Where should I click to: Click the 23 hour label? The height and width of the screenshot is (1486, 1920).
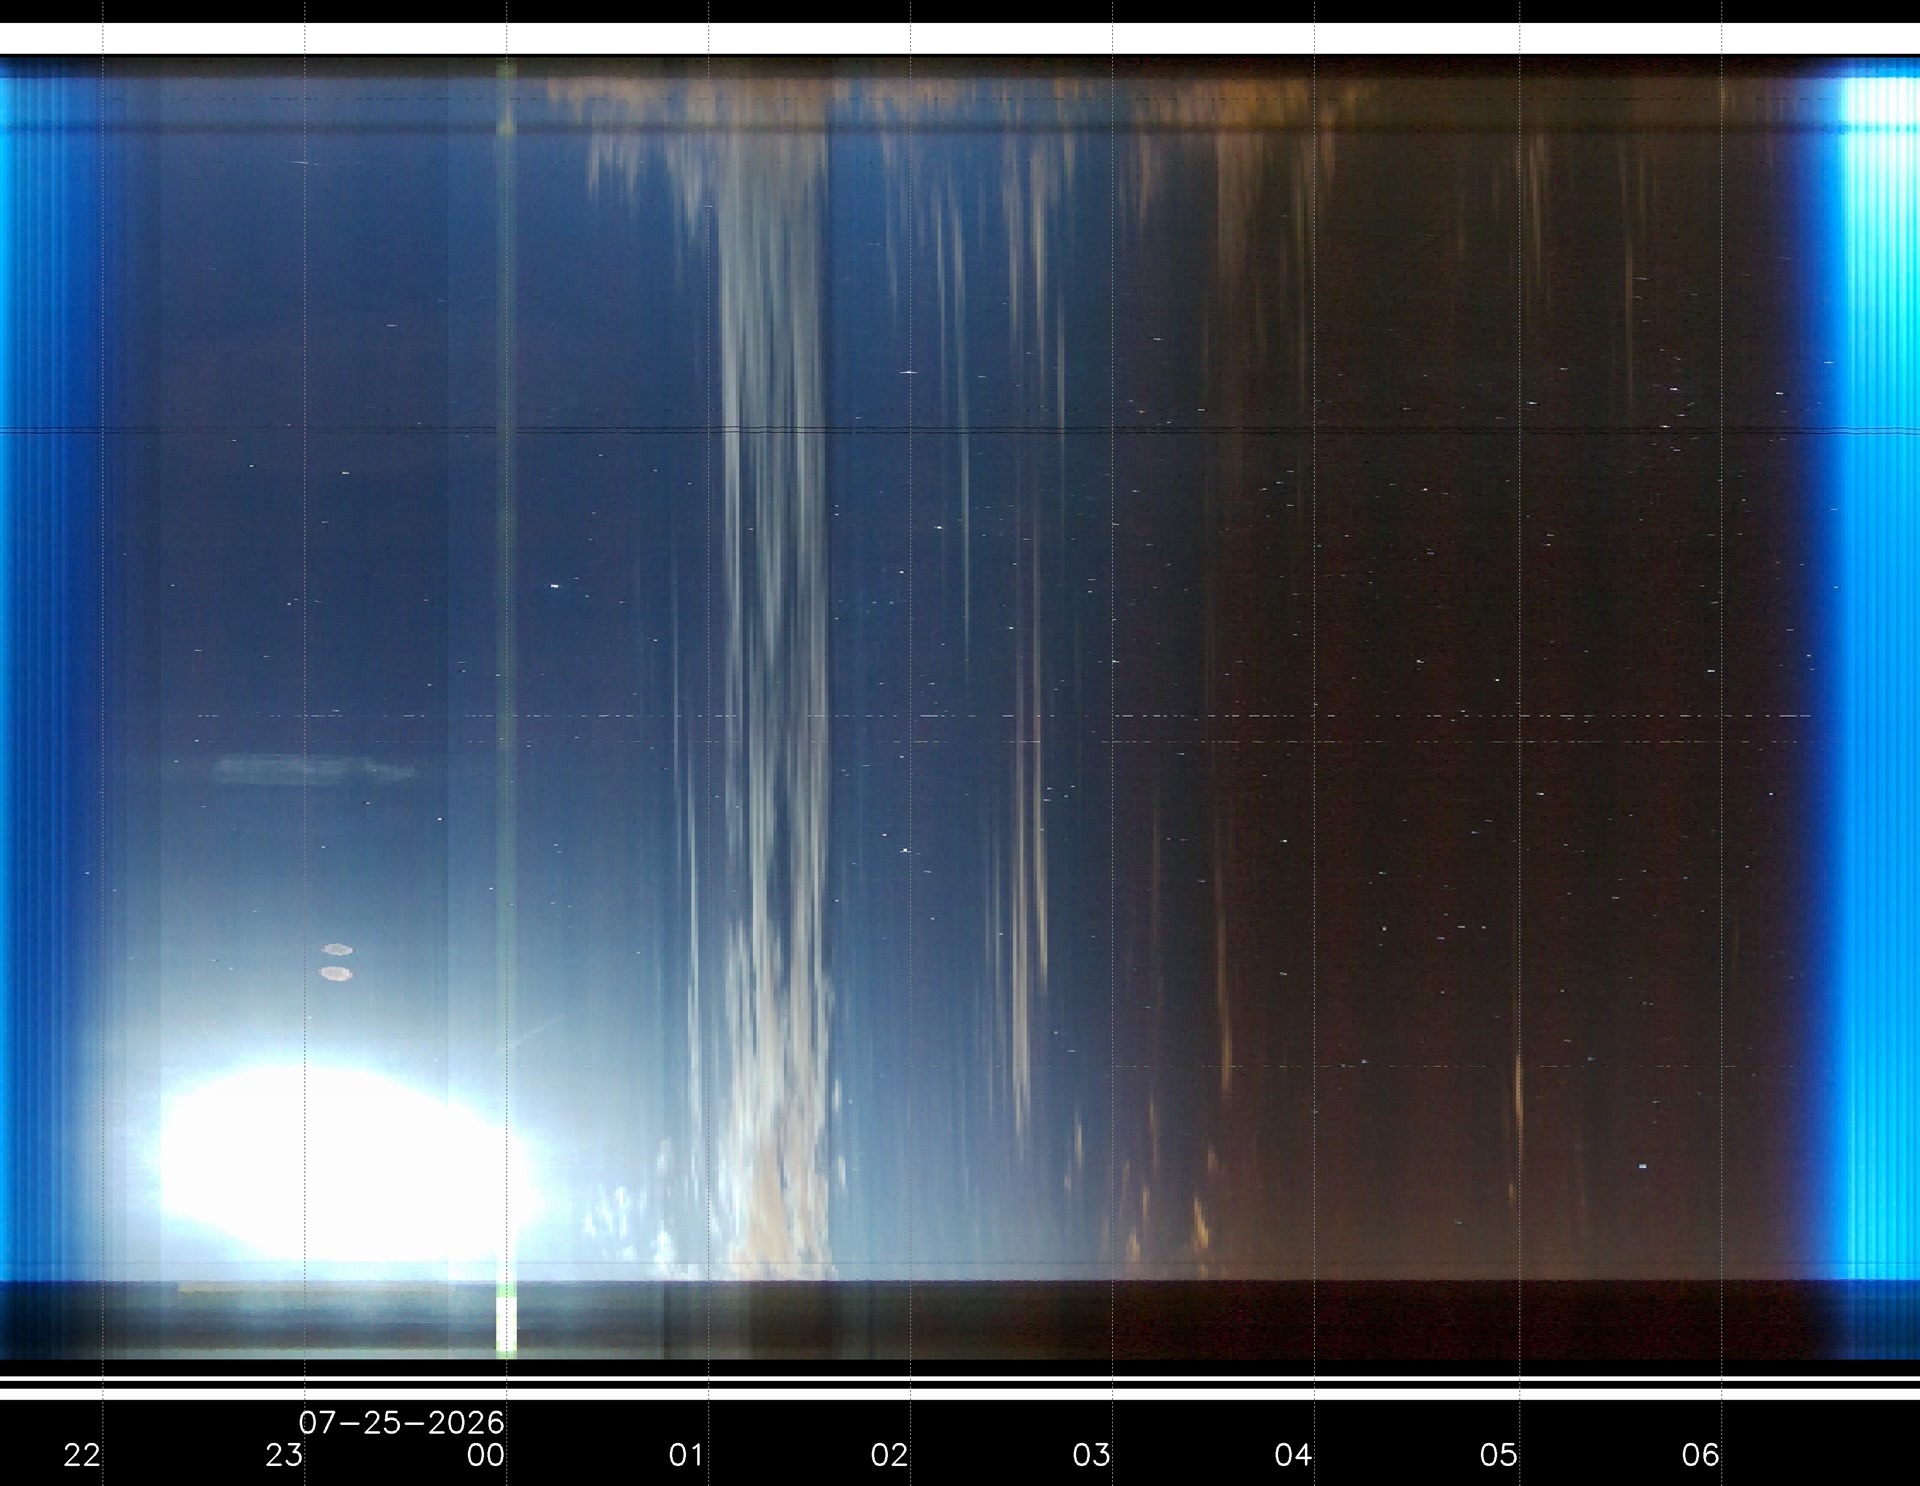(284, 1455)
